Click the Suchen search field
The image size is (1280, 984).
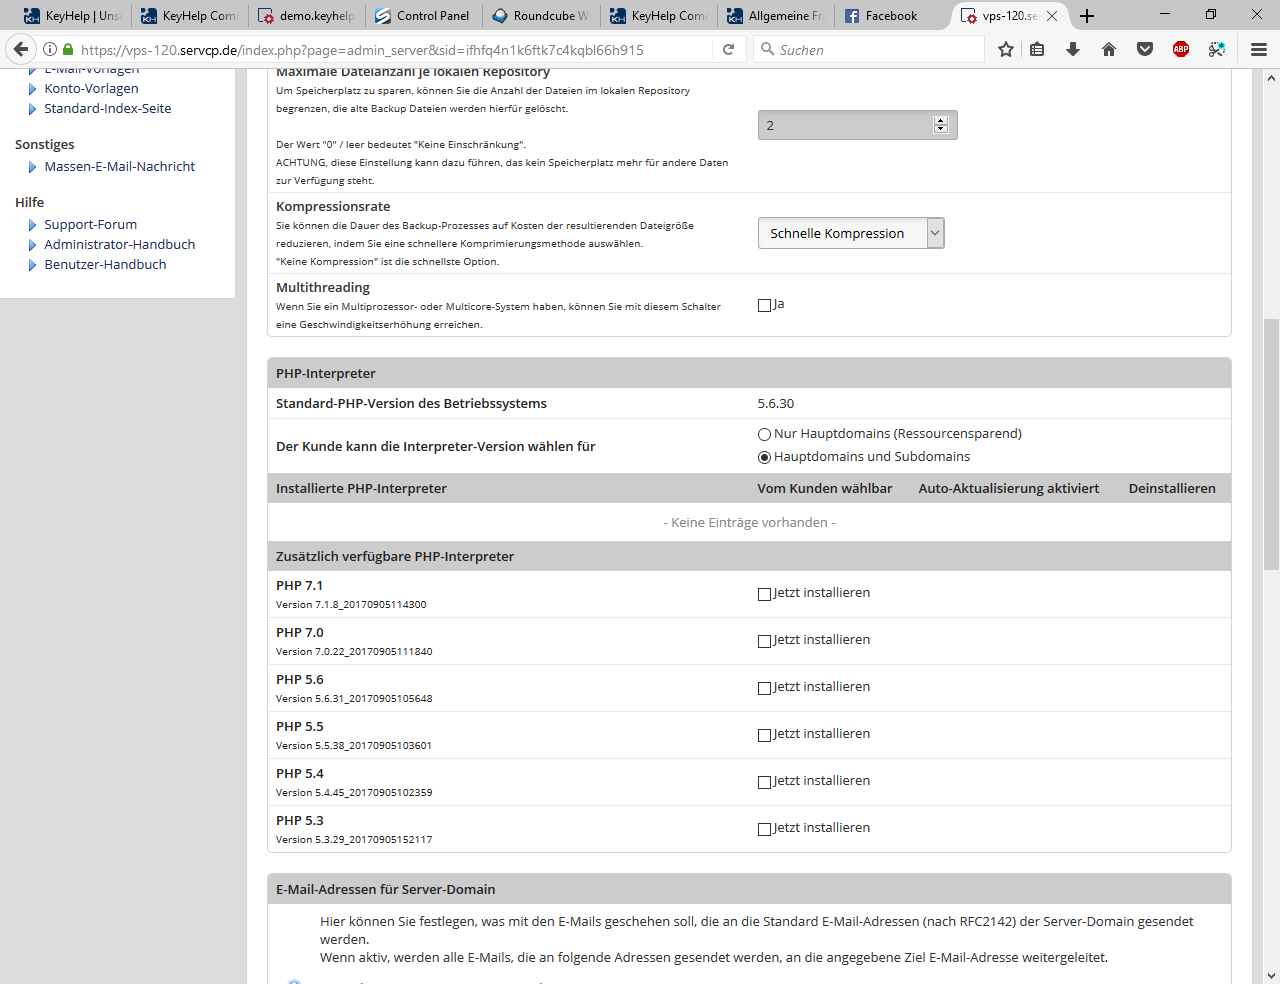870,49
